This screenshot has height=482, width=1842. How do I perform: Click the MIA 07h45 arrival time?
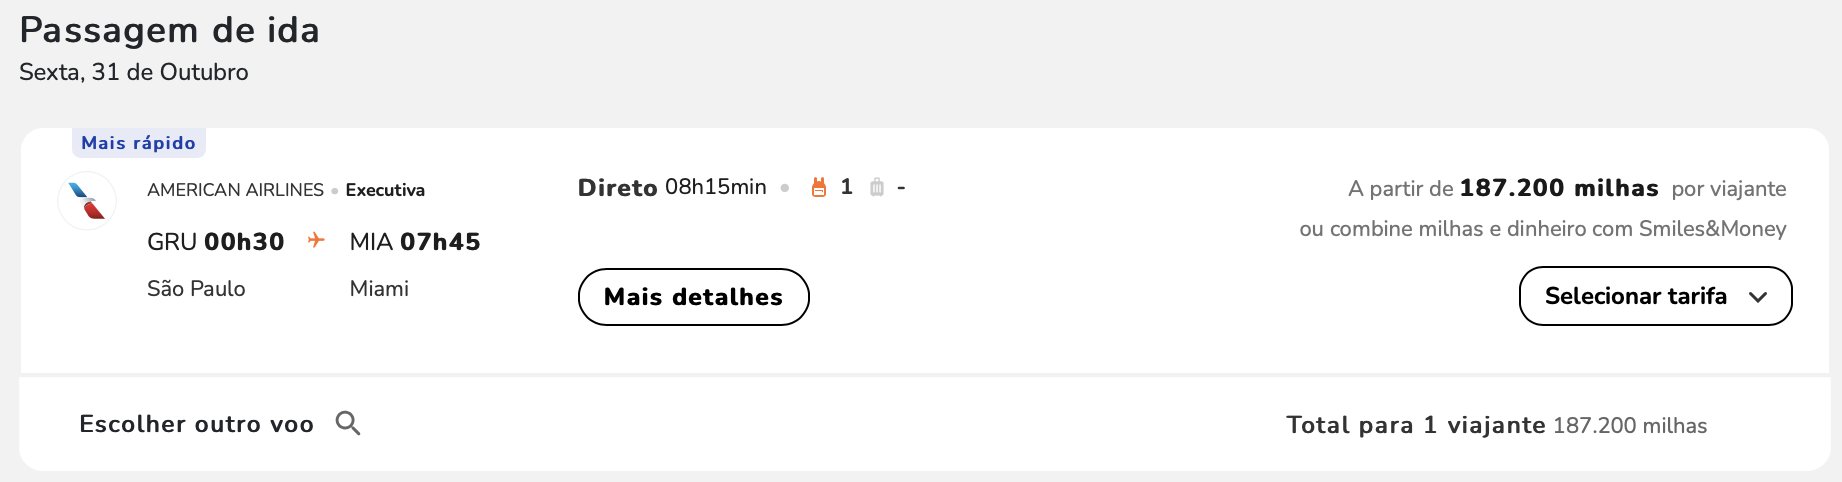pyautogui.click(x=415, y=241)
